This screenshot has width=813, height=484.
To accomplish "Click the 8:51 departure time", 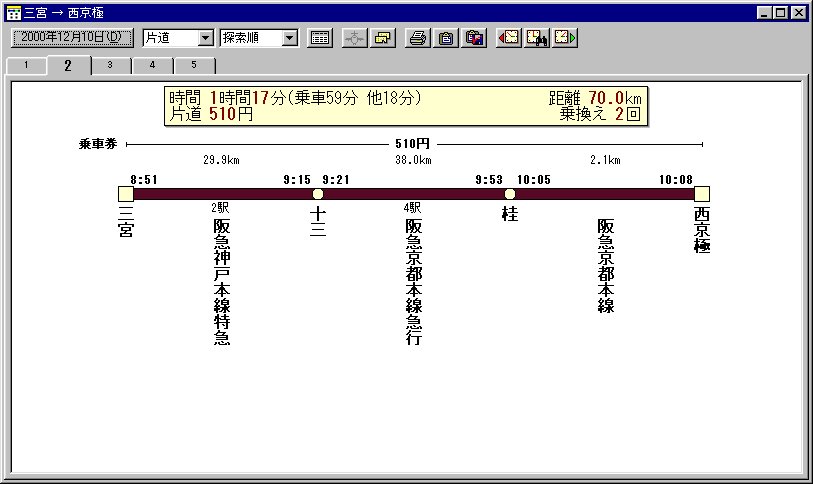I will [x=144, y=180].
